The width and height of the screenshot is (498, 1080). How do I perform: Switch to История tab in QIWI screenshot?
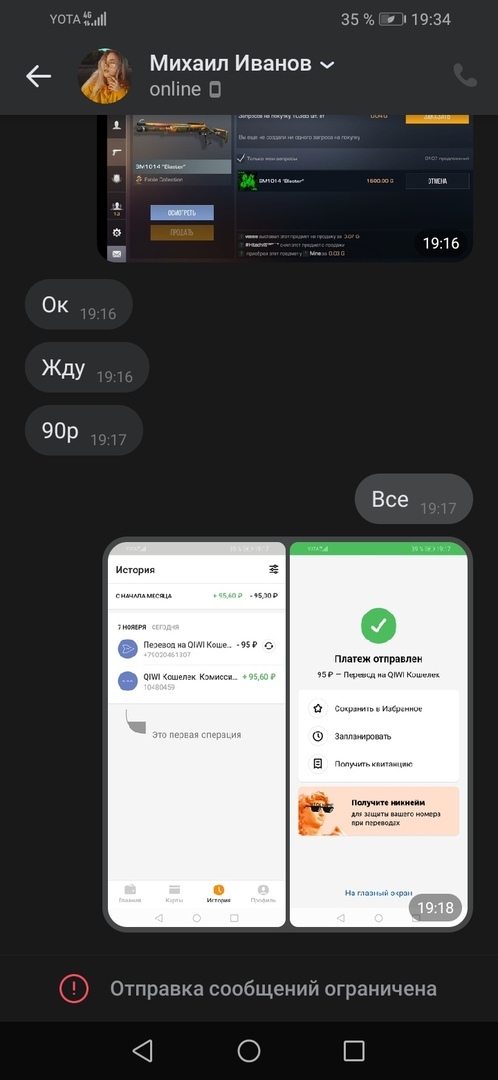click(x=219, y=893)
